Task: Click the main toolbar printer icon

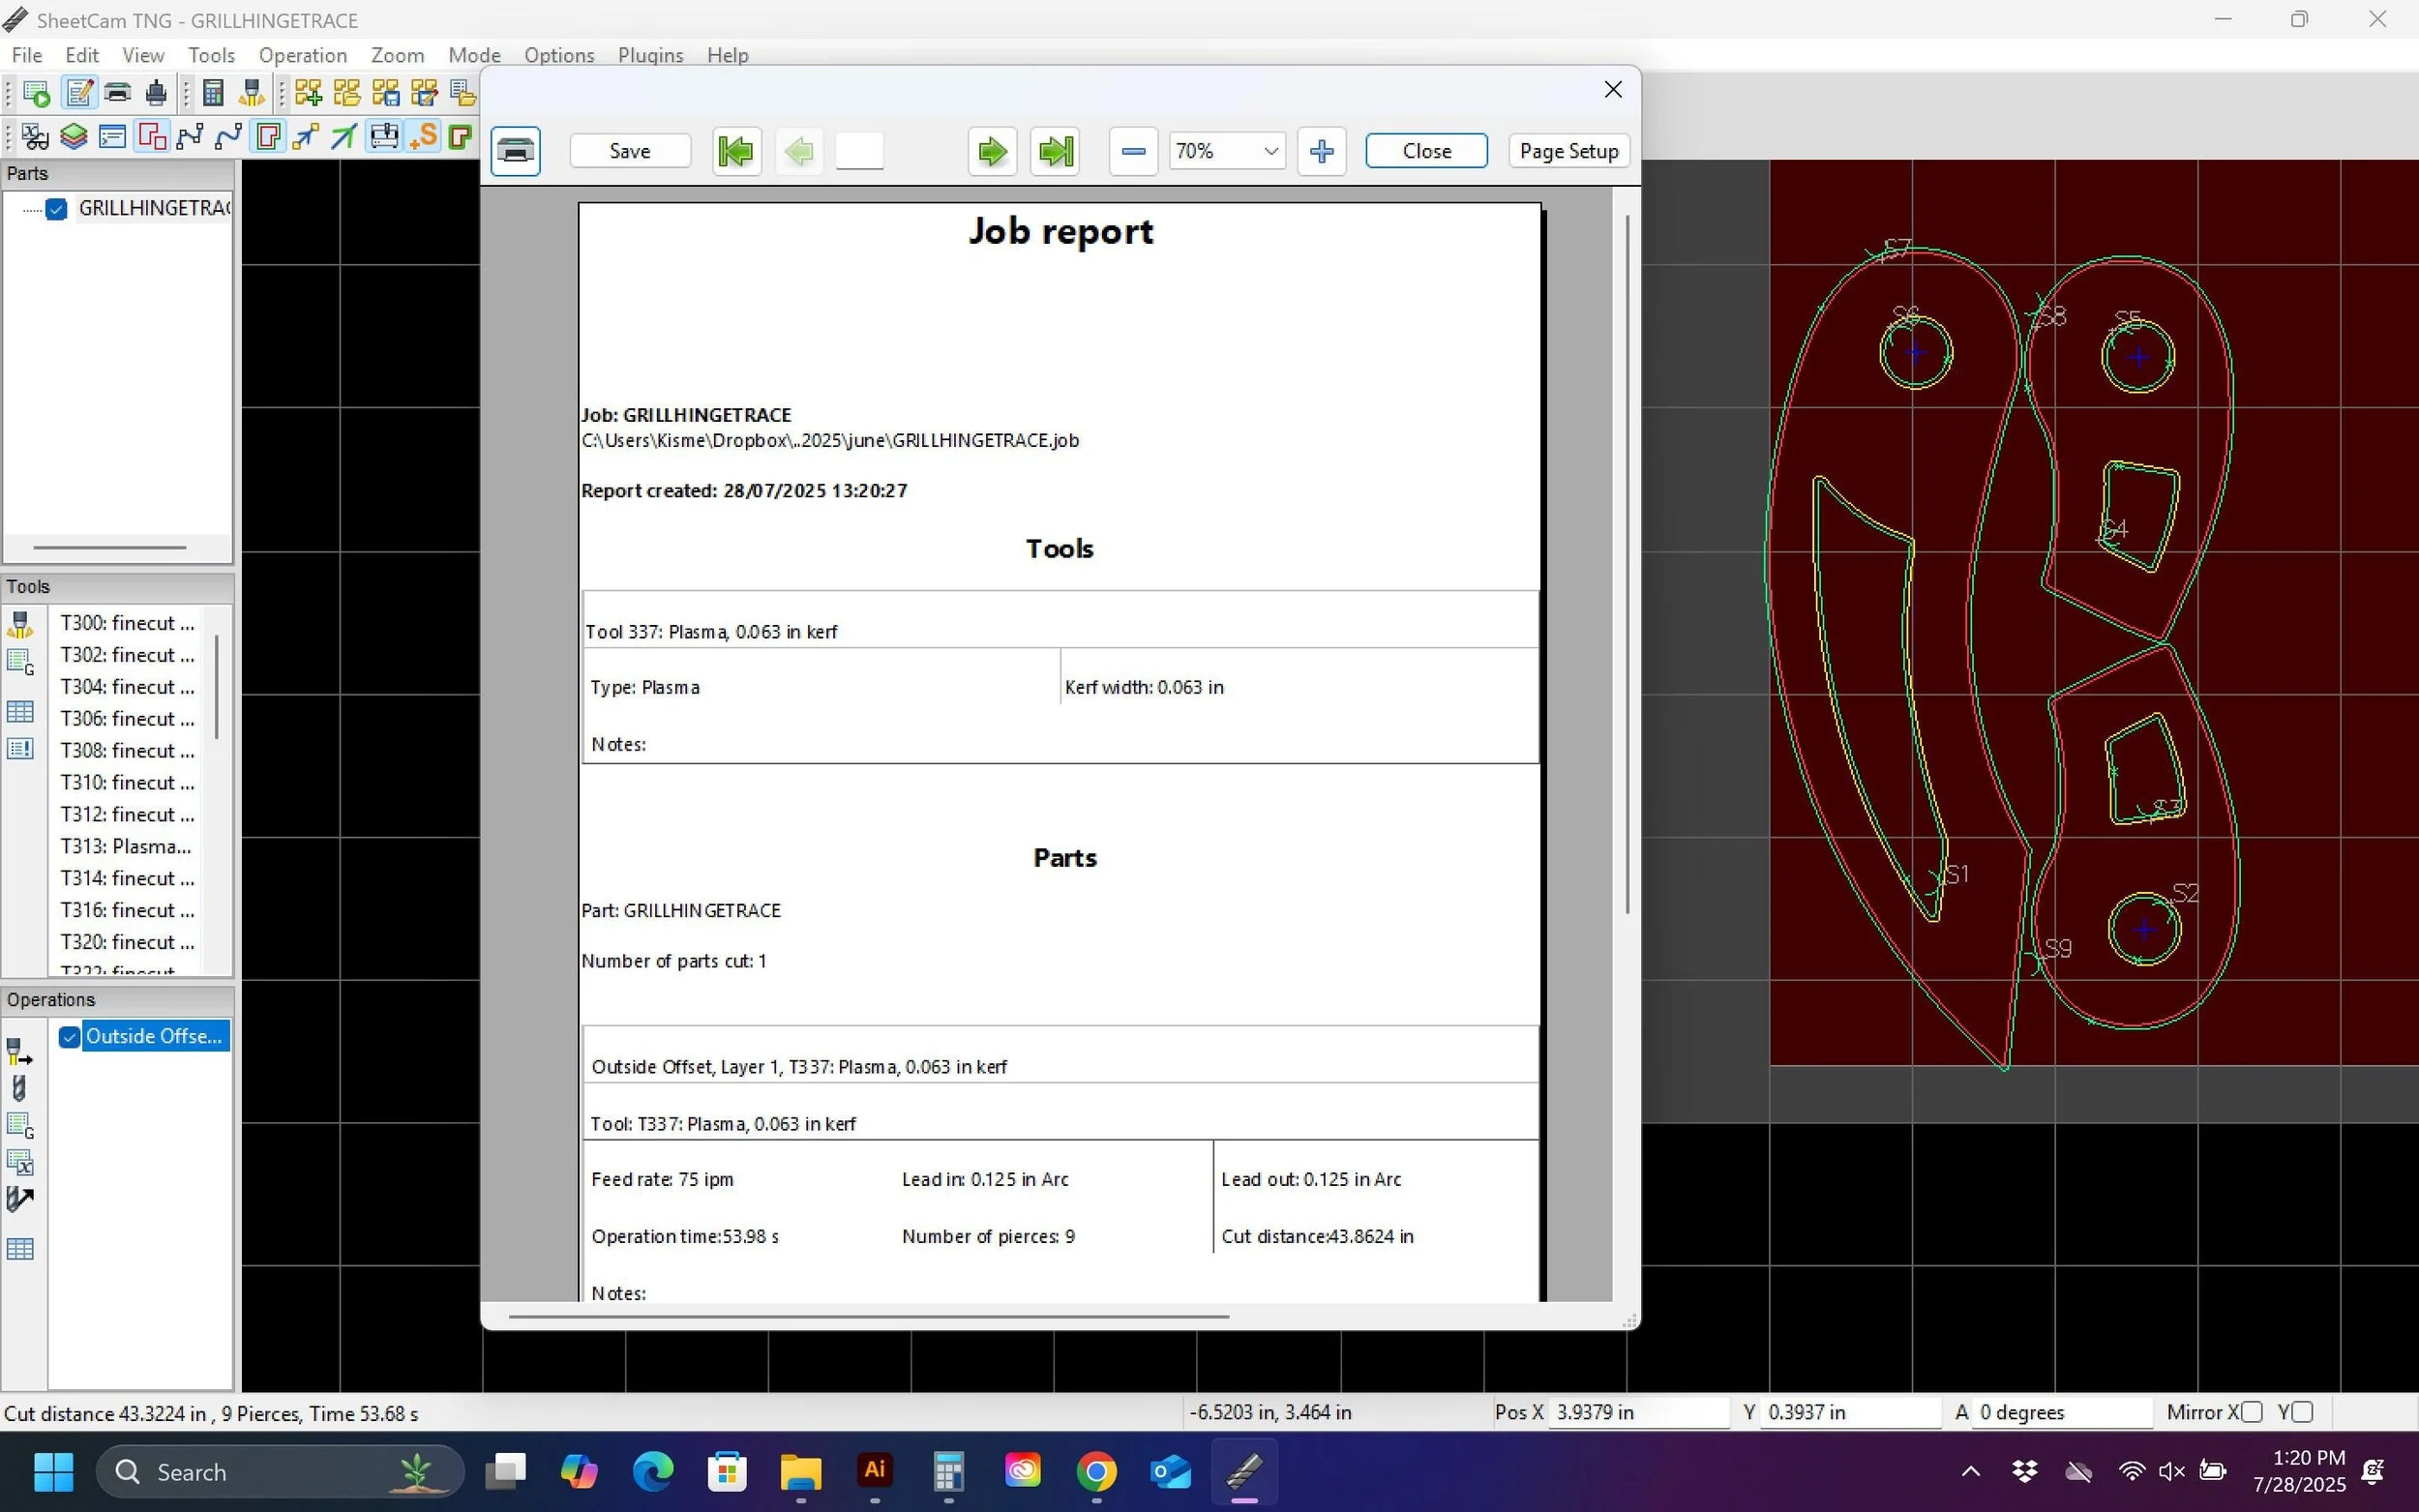Action: pyautogui.click(x=117, y=93)
